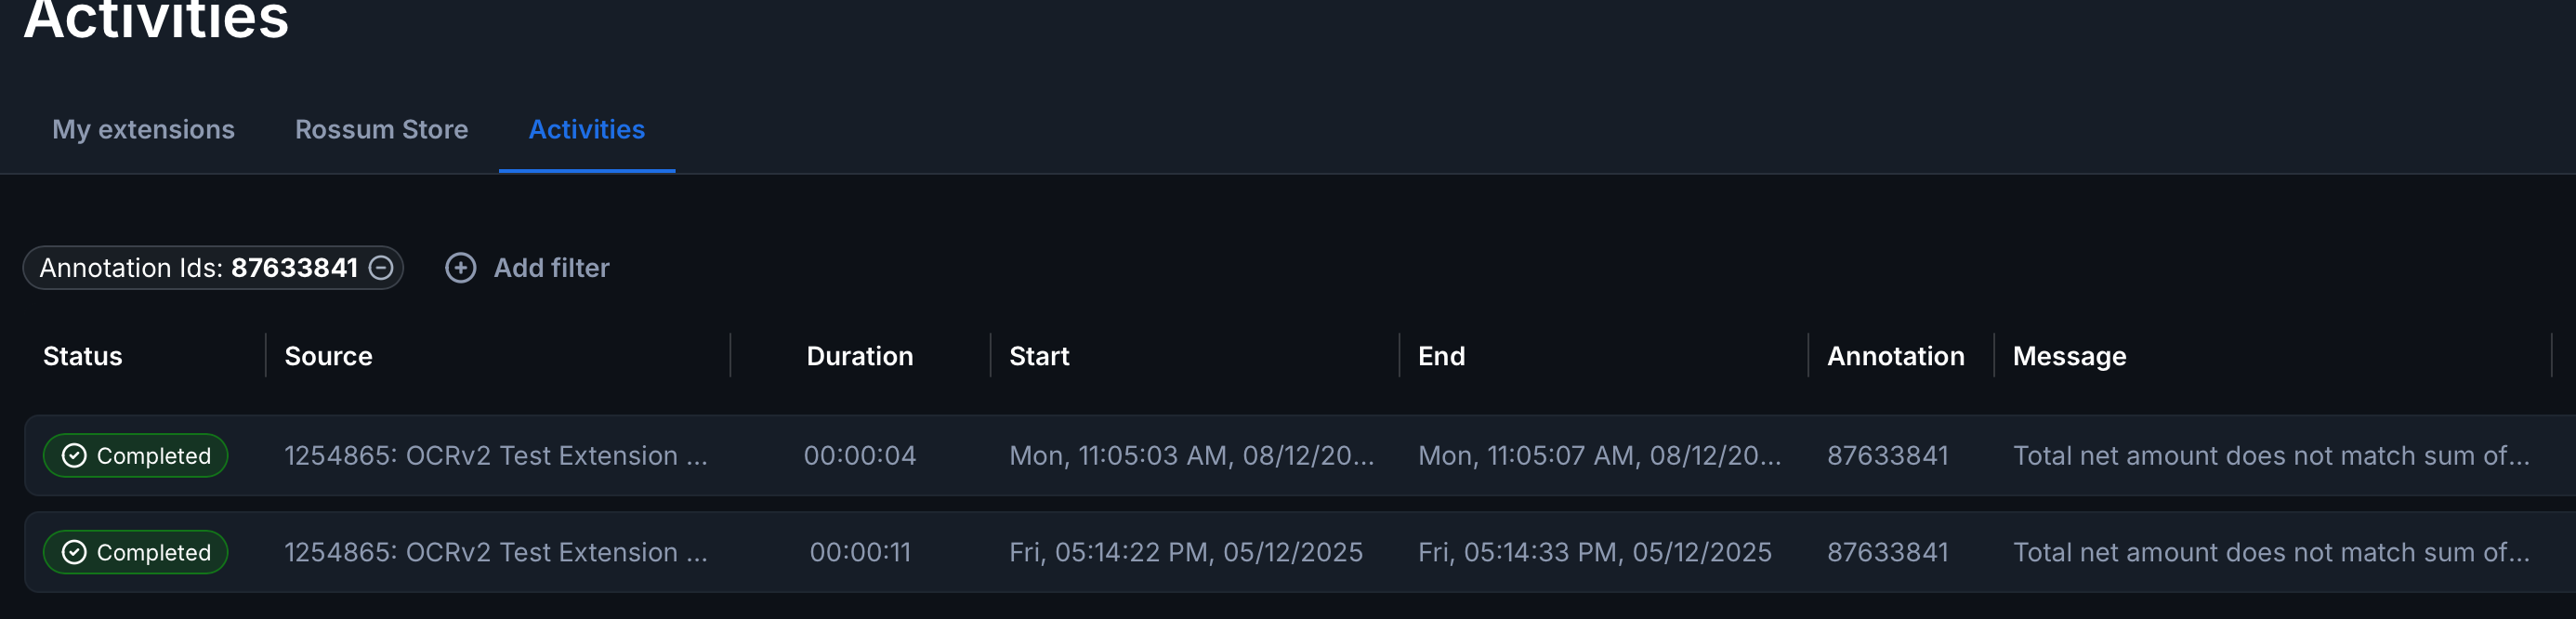Screen dimensions: 2576x619
Task: Sort by the Start column header
Action: (1039, 357)
